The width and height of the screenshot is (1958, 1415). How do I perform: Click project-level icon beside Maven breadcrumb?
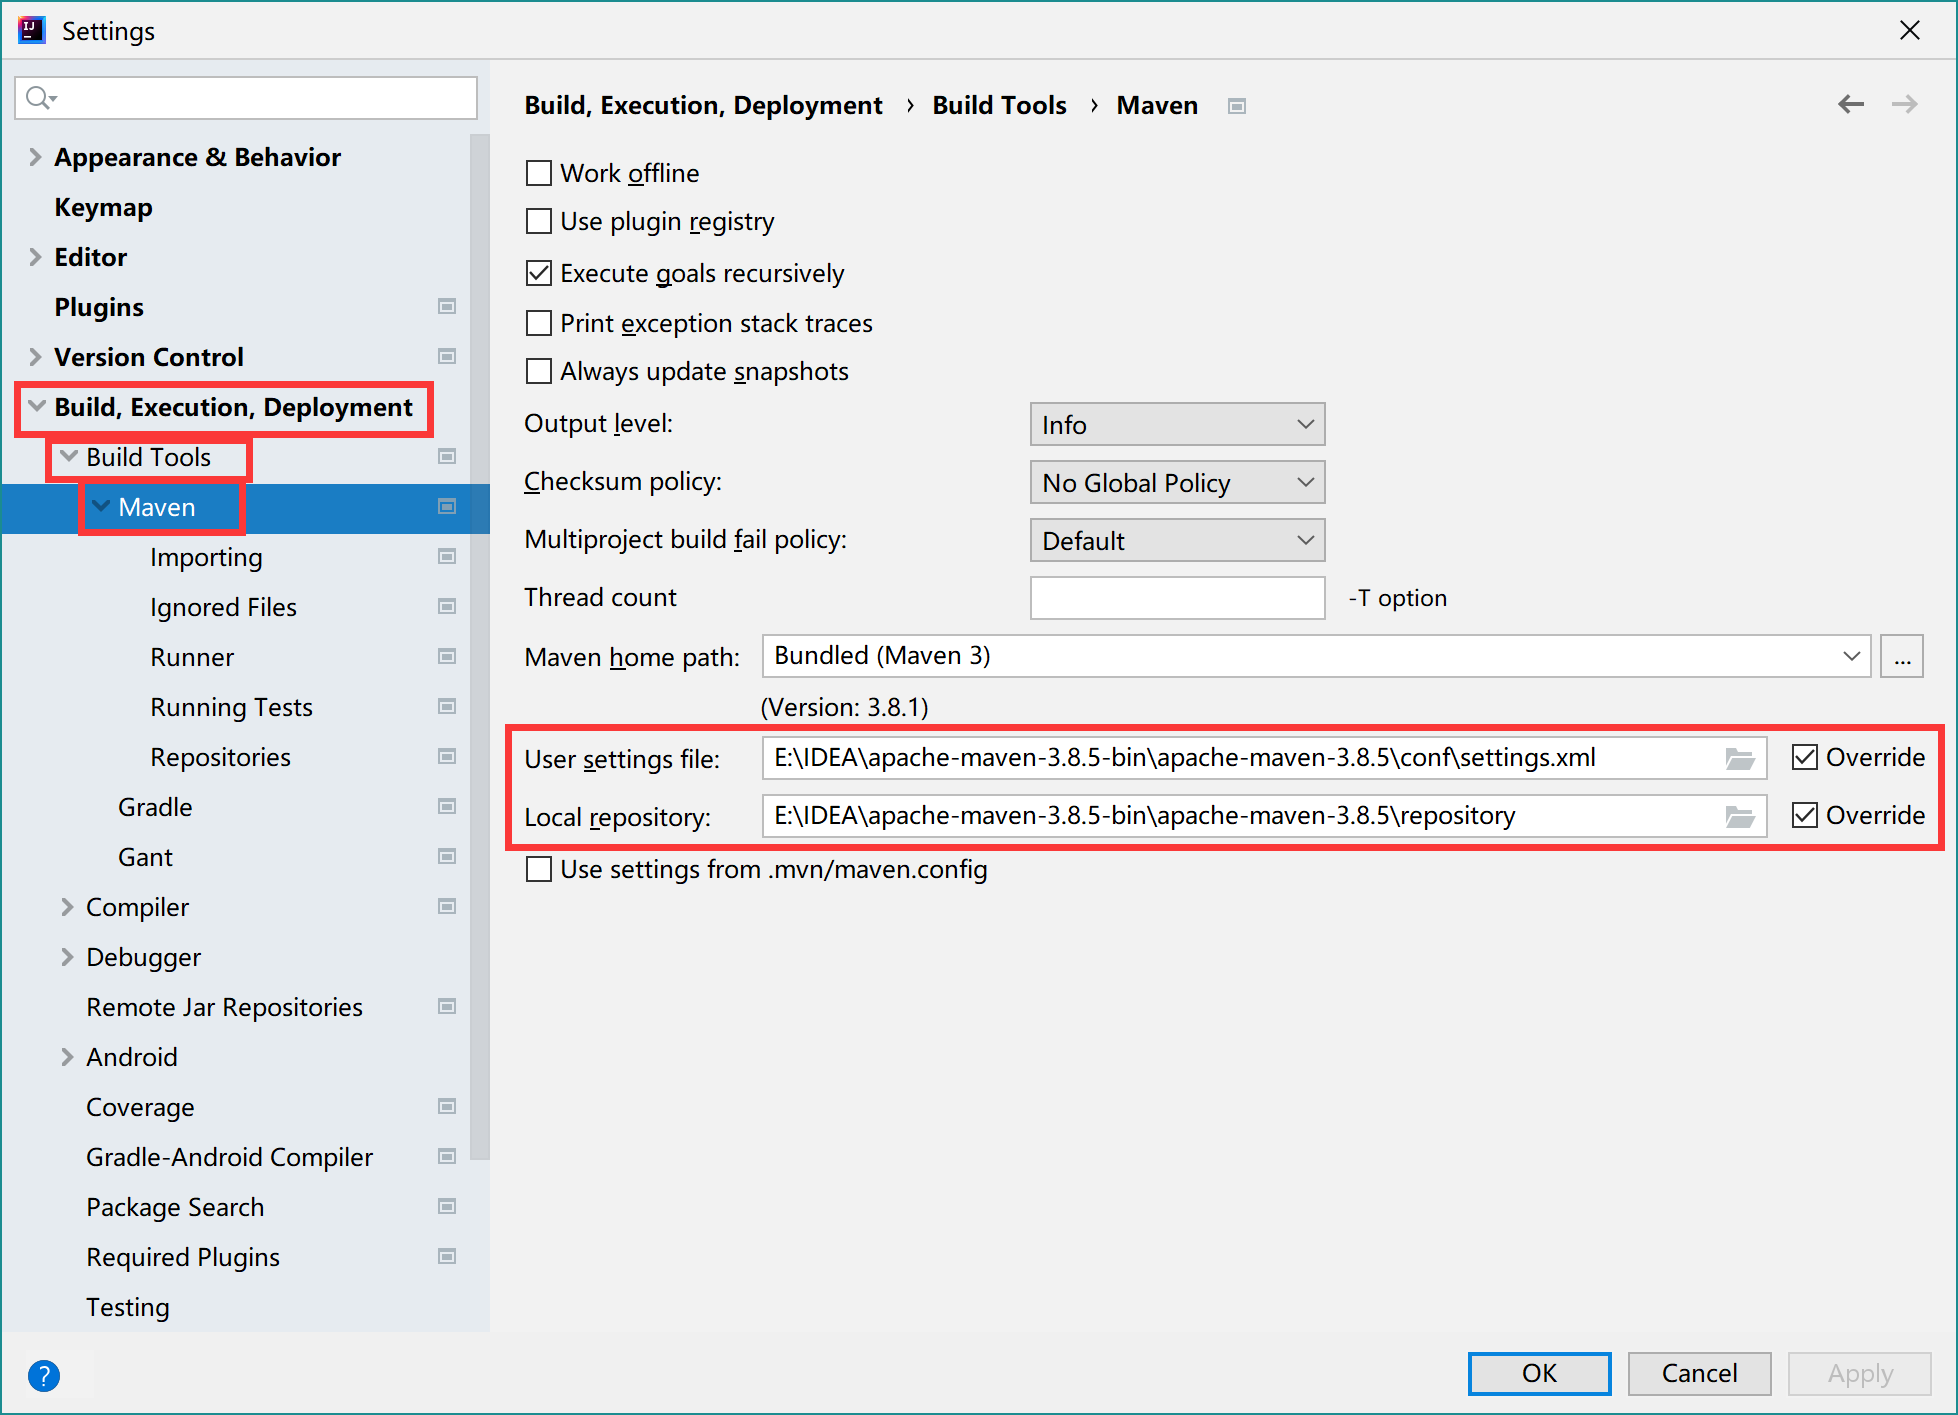pos(1237,106)
